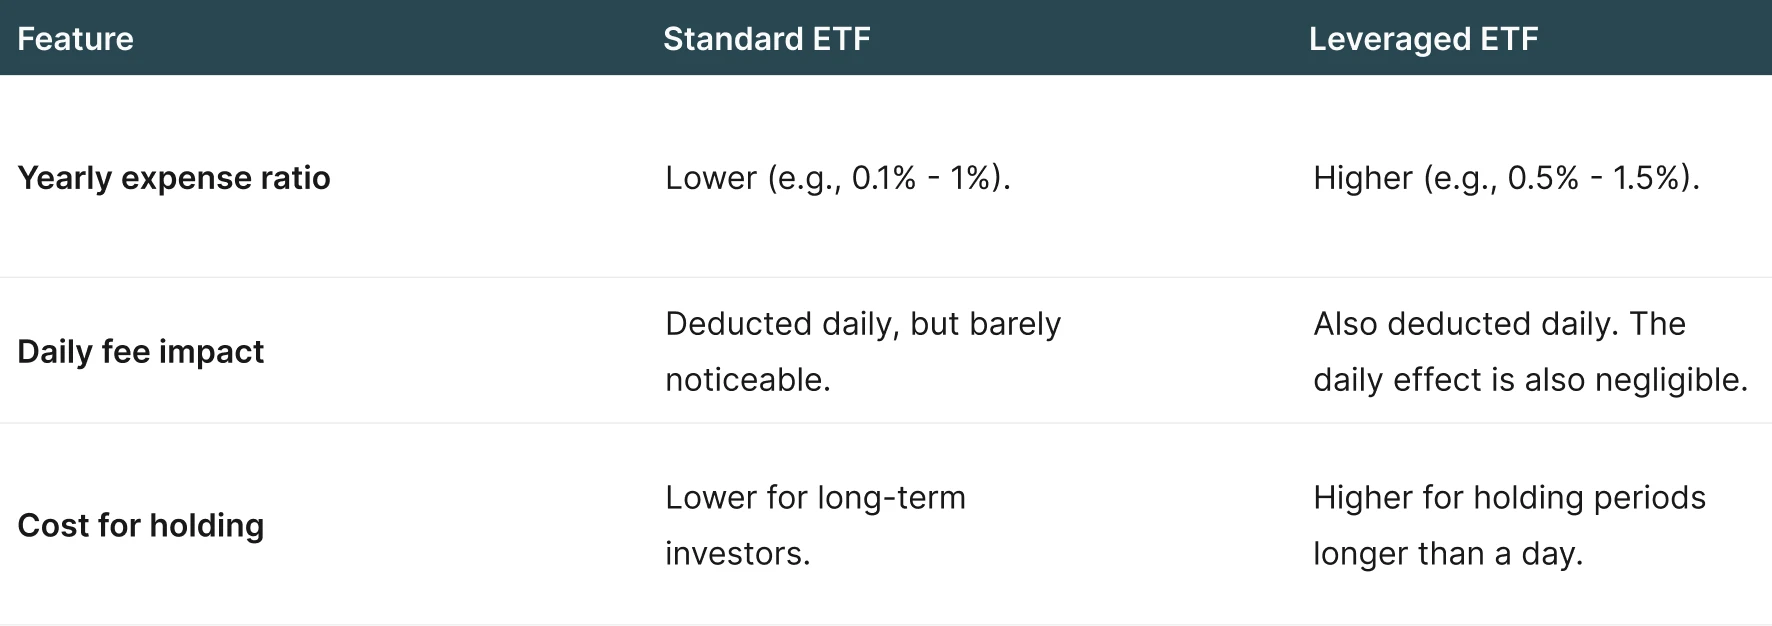The height and width of the screenshot is (626, 1772).
Task: Click the Feature column header
Action: (75, 39)
